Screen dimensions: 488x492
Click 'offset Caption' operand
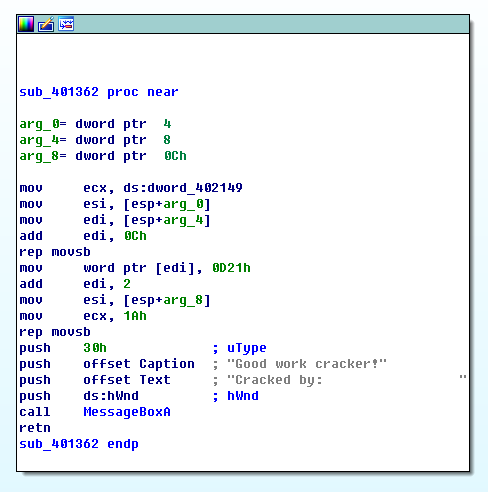(x=139, y=364)
